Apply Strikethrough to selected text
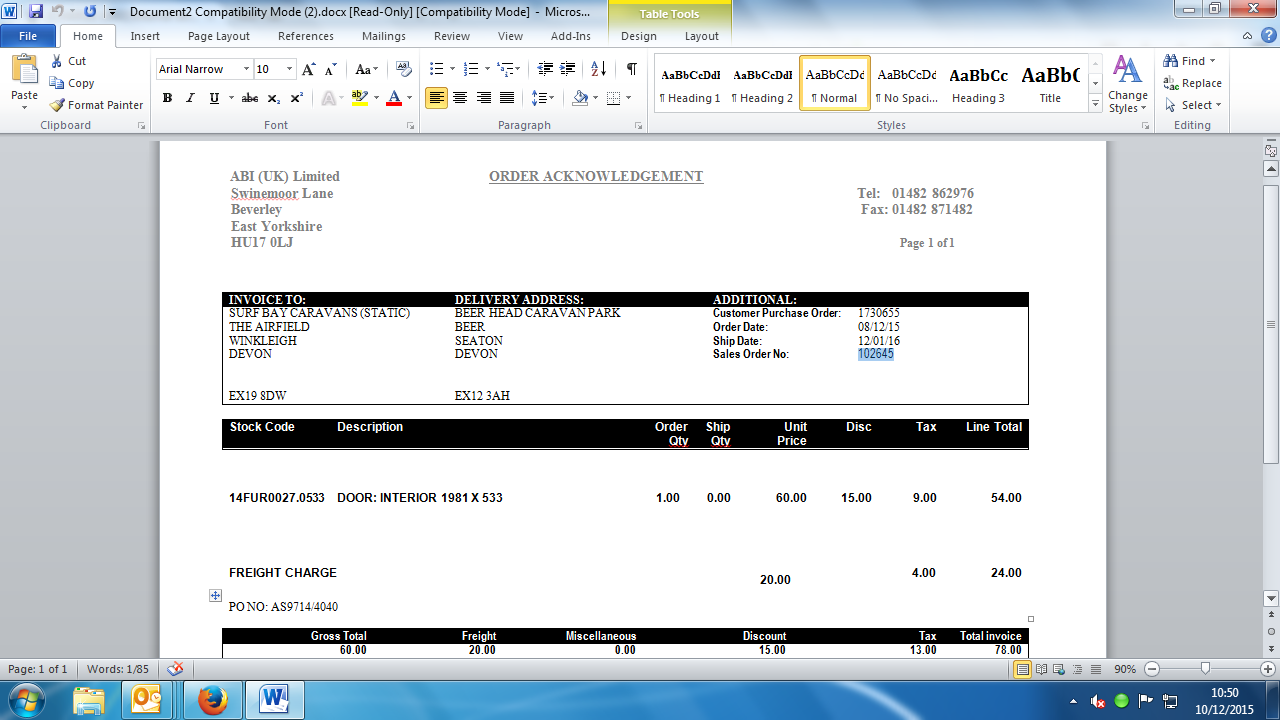The image size is (1280, 720). [249, 98]
